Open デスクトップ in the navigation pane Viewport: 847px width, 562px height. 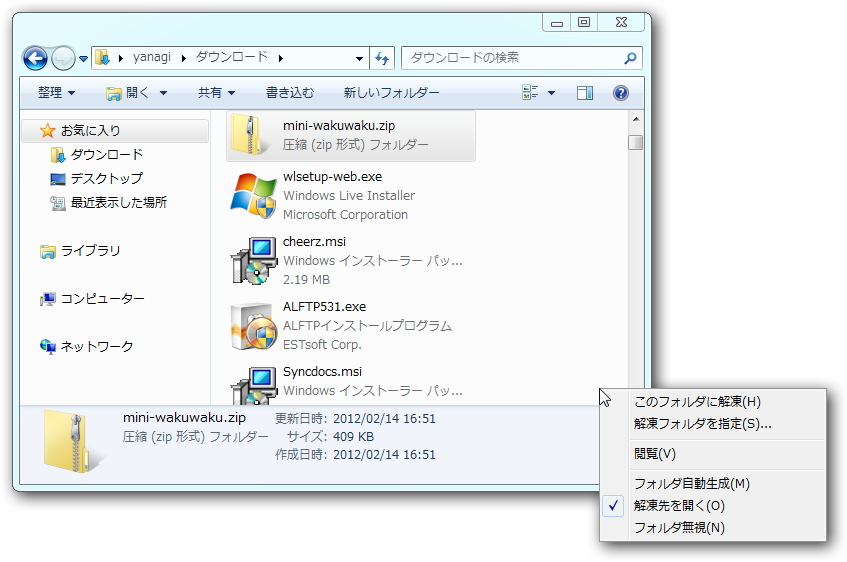coord(107,178)
